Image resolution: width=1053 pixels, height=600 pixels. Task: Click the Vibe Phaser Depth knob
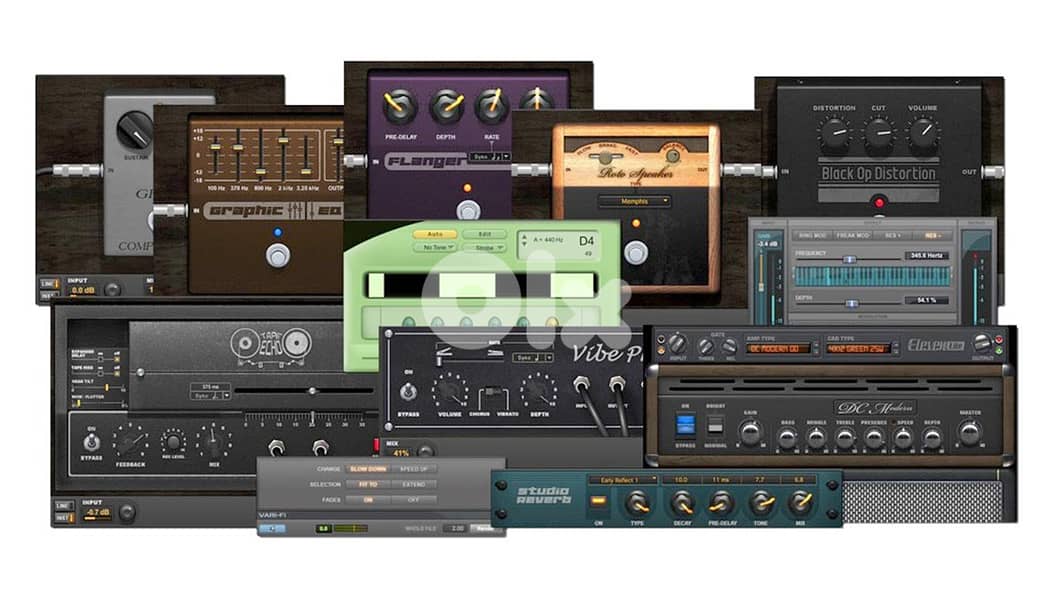click(x=539, y=391)
